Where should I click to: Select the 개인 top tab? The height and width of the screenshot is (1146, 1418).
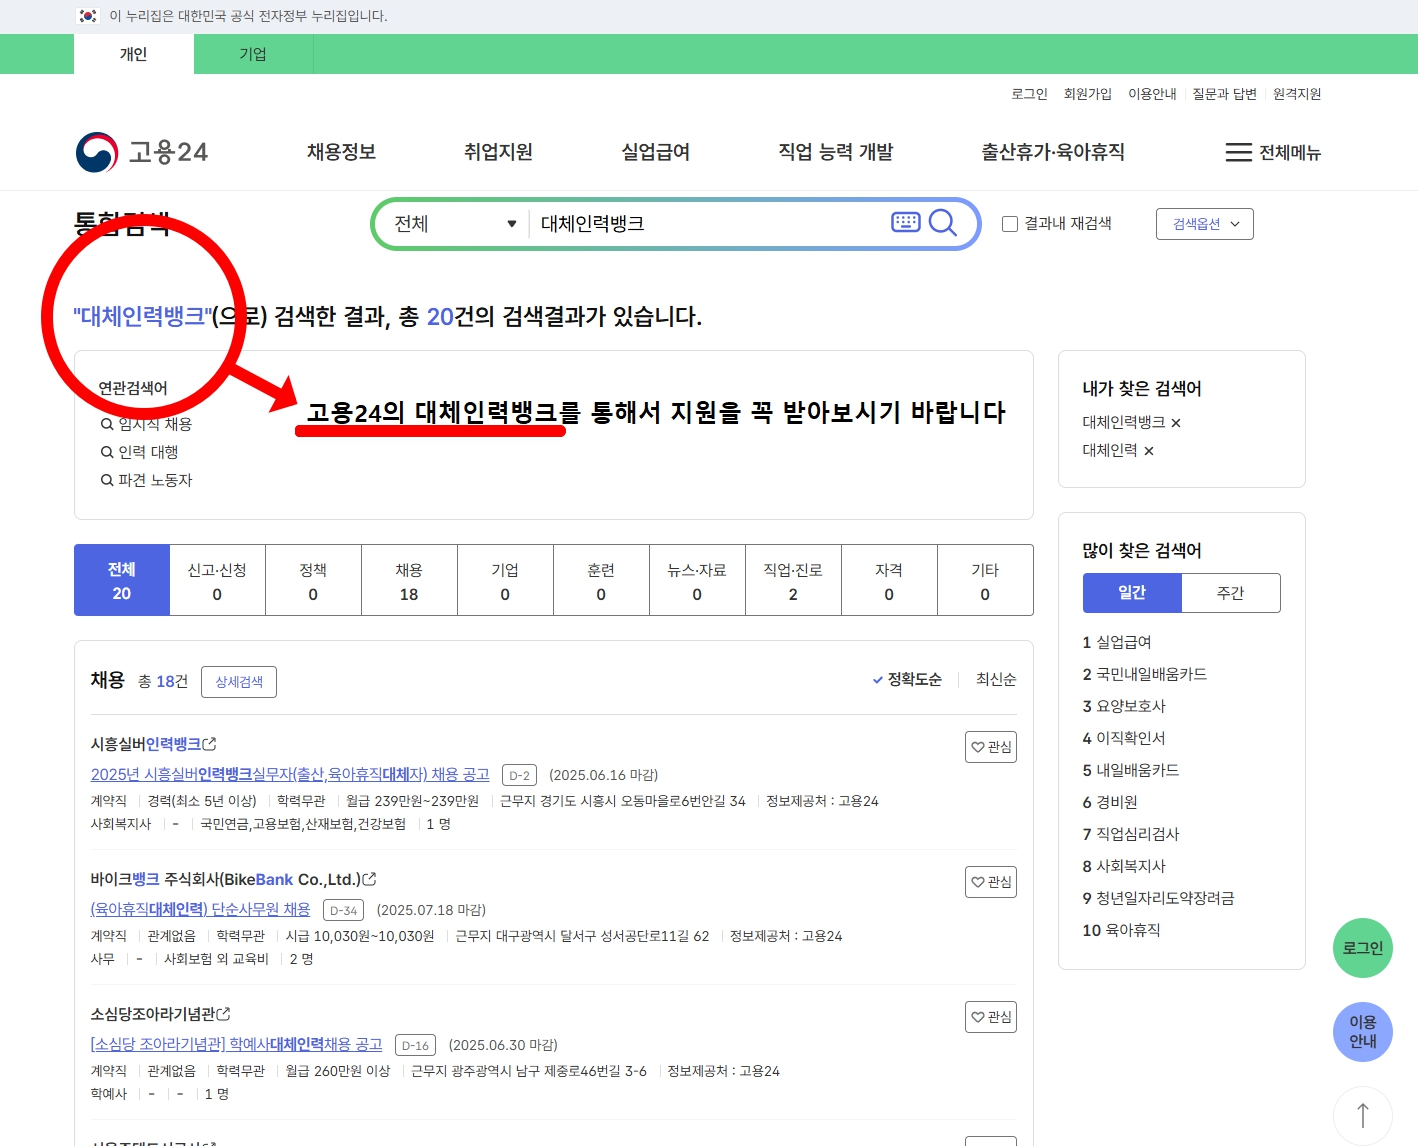pos(133,54)
